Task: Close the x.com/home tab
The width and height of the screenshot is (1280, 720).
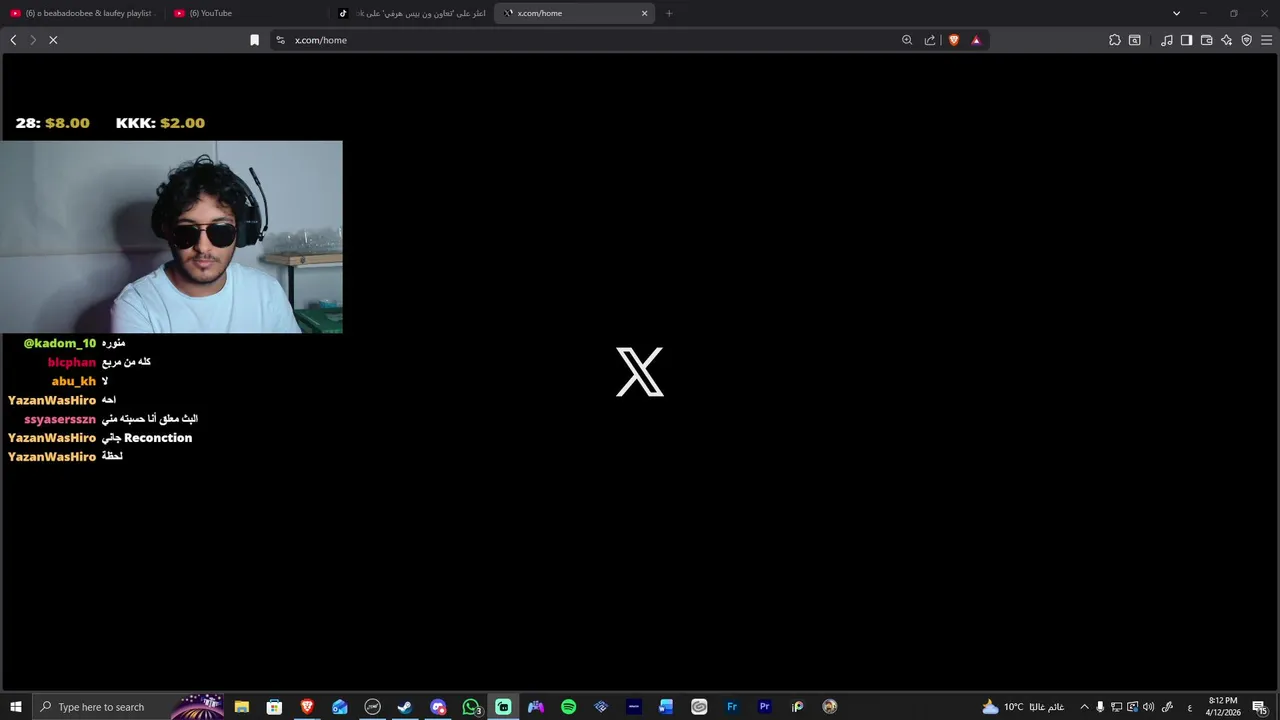Action: coord(644,13)
